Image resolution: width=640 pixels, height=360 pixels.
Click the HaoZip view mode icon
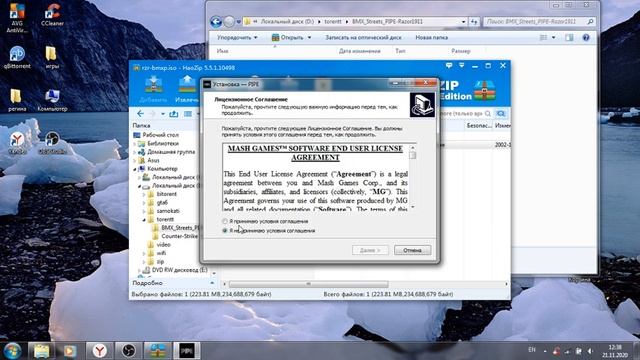coord(188,113)
